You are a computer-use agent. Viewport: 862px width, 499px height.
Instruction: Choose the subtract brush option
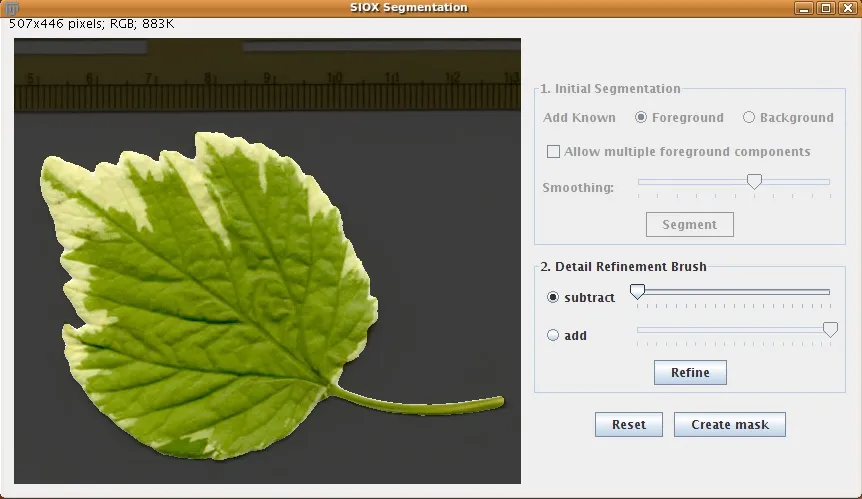(x=553, y=297)
